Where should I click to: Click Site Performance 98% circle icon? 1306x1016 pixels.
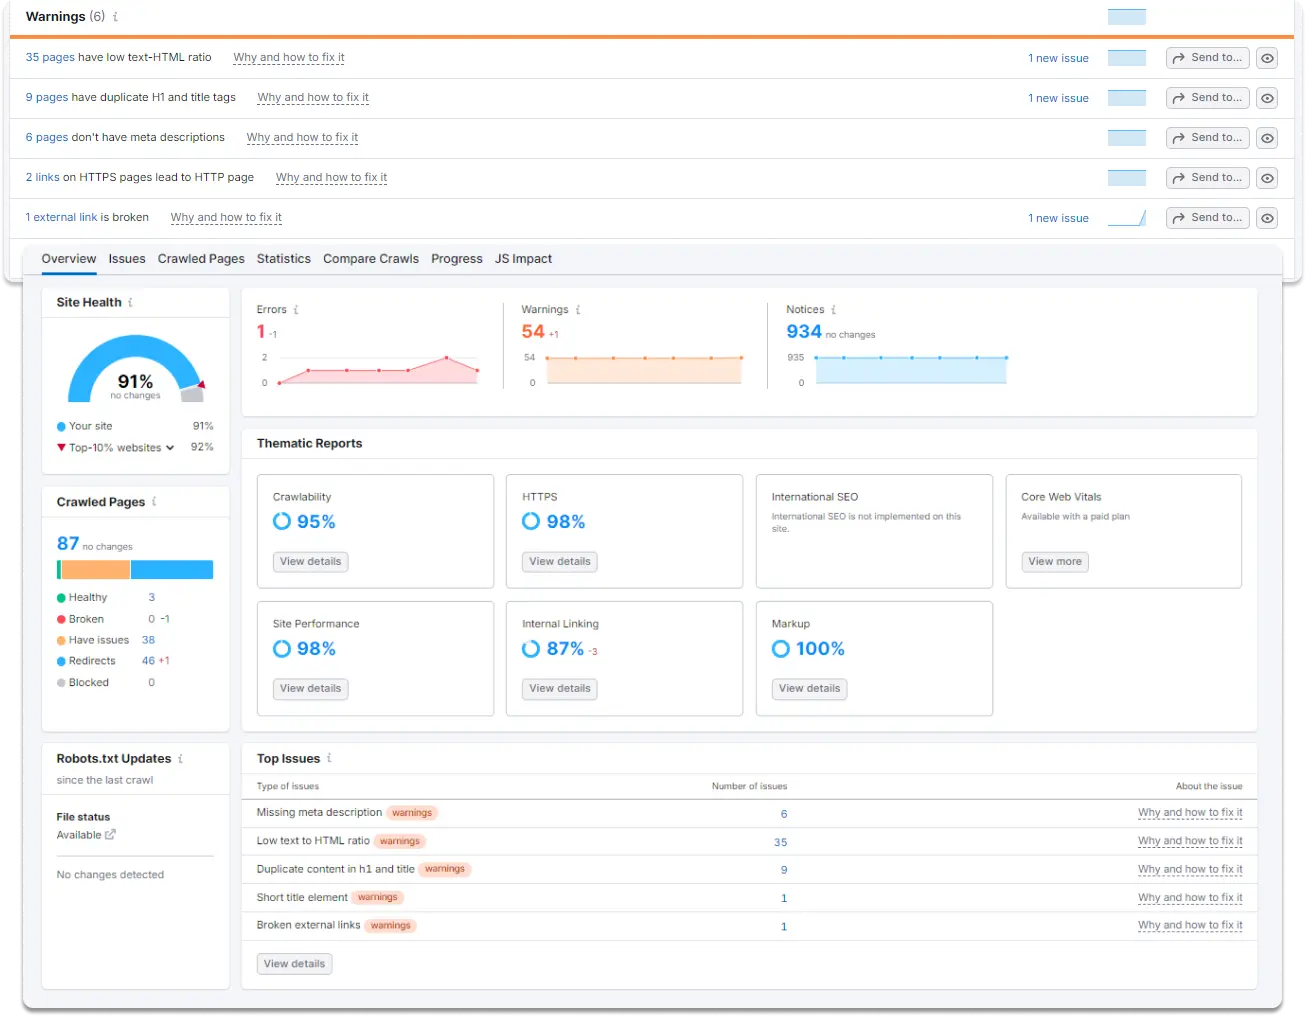click(282, 648)
